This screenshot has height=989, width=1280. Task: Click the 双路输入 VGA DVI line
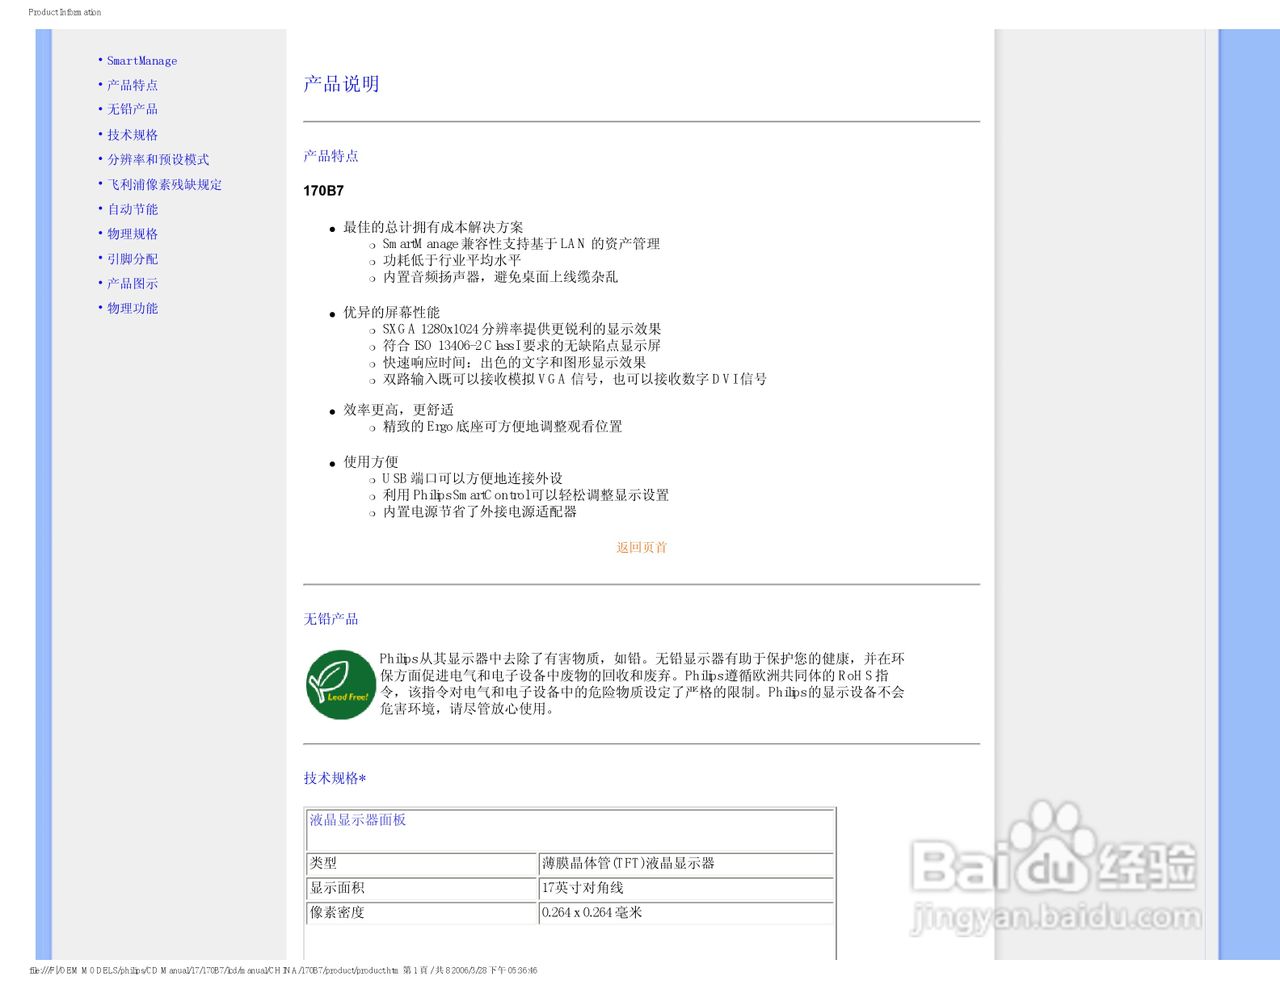click(575, 380)
